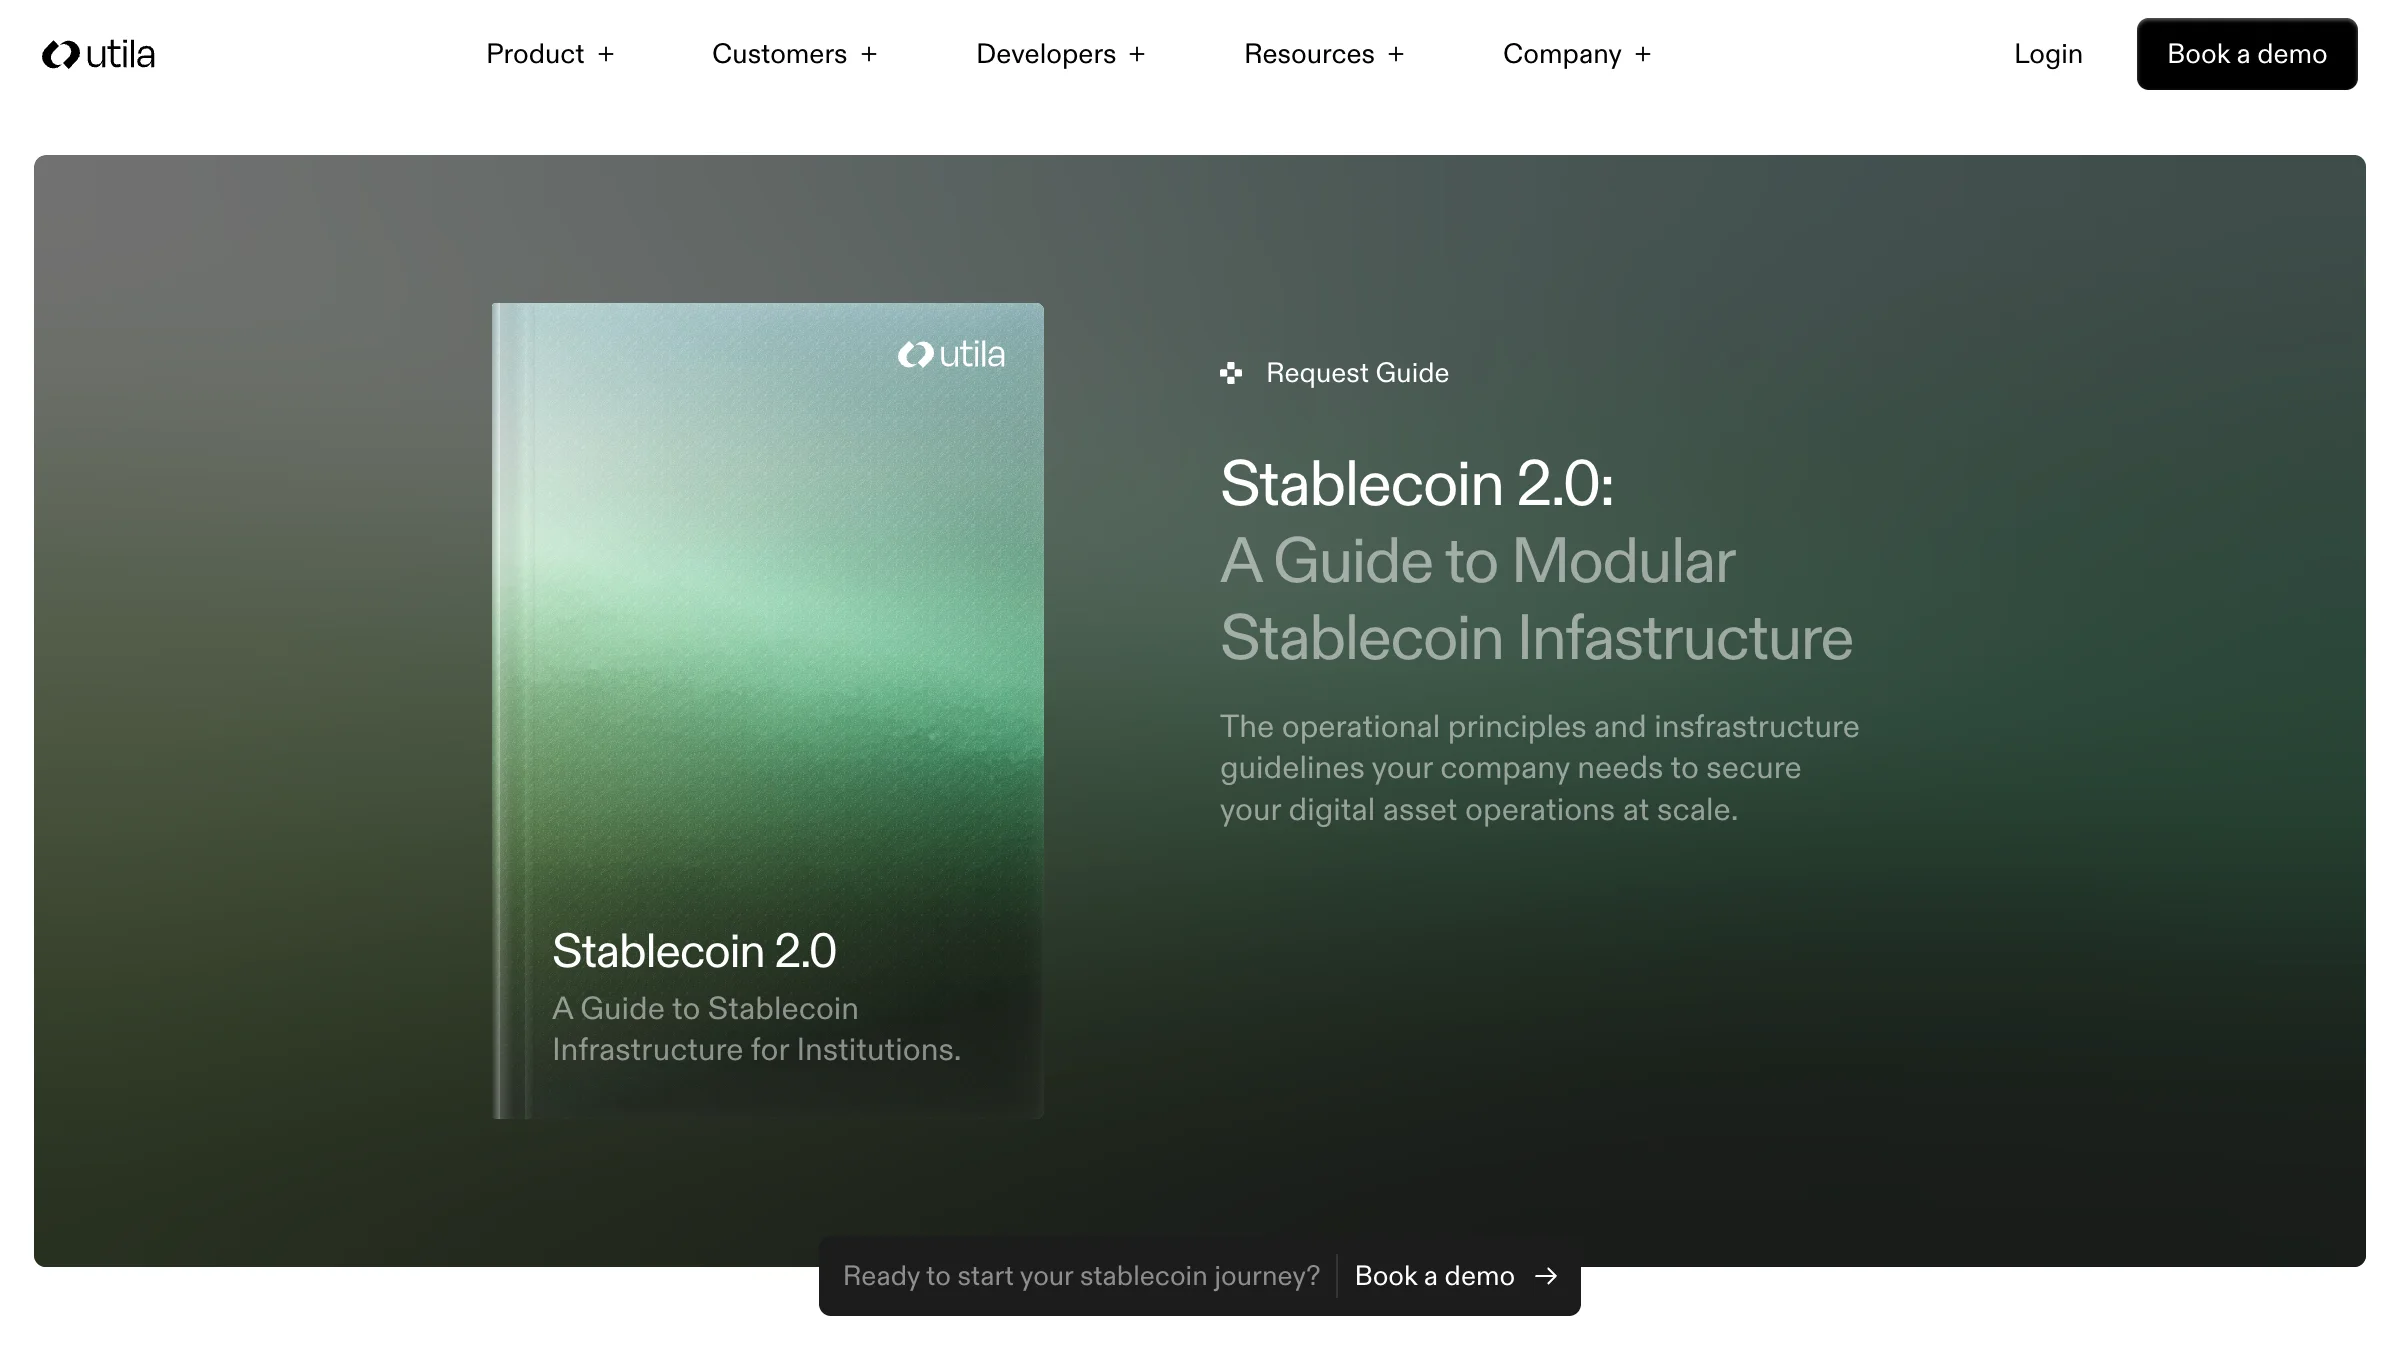Viewport: 2400px width, 1350px height.
Task: Expand the Developers navigation menu
Action: [1045, 54]
